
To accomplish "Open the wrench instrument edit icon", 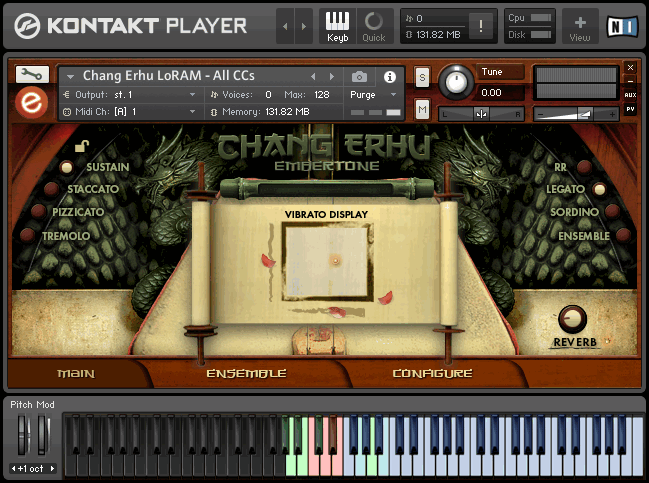I will tap(32, 74).
